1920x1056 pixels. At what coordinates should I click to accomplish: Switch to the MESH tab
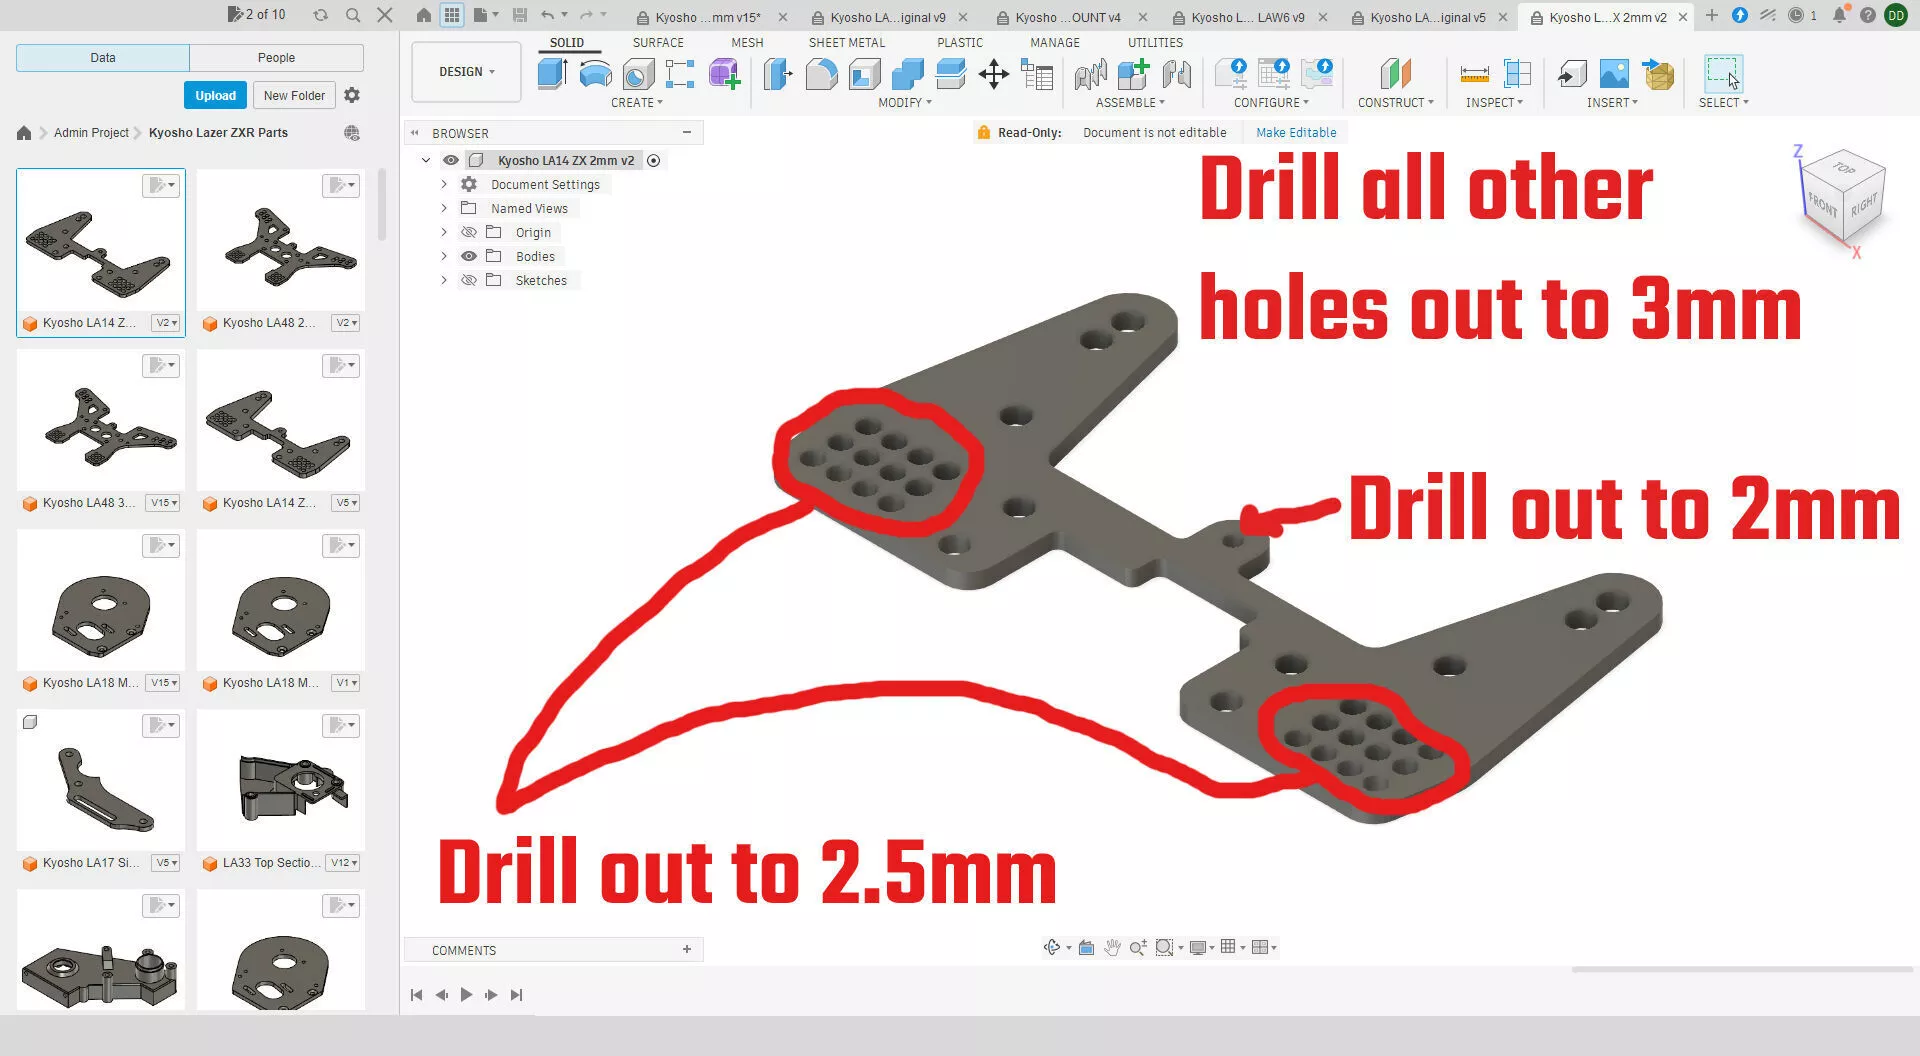coord(747,43)
